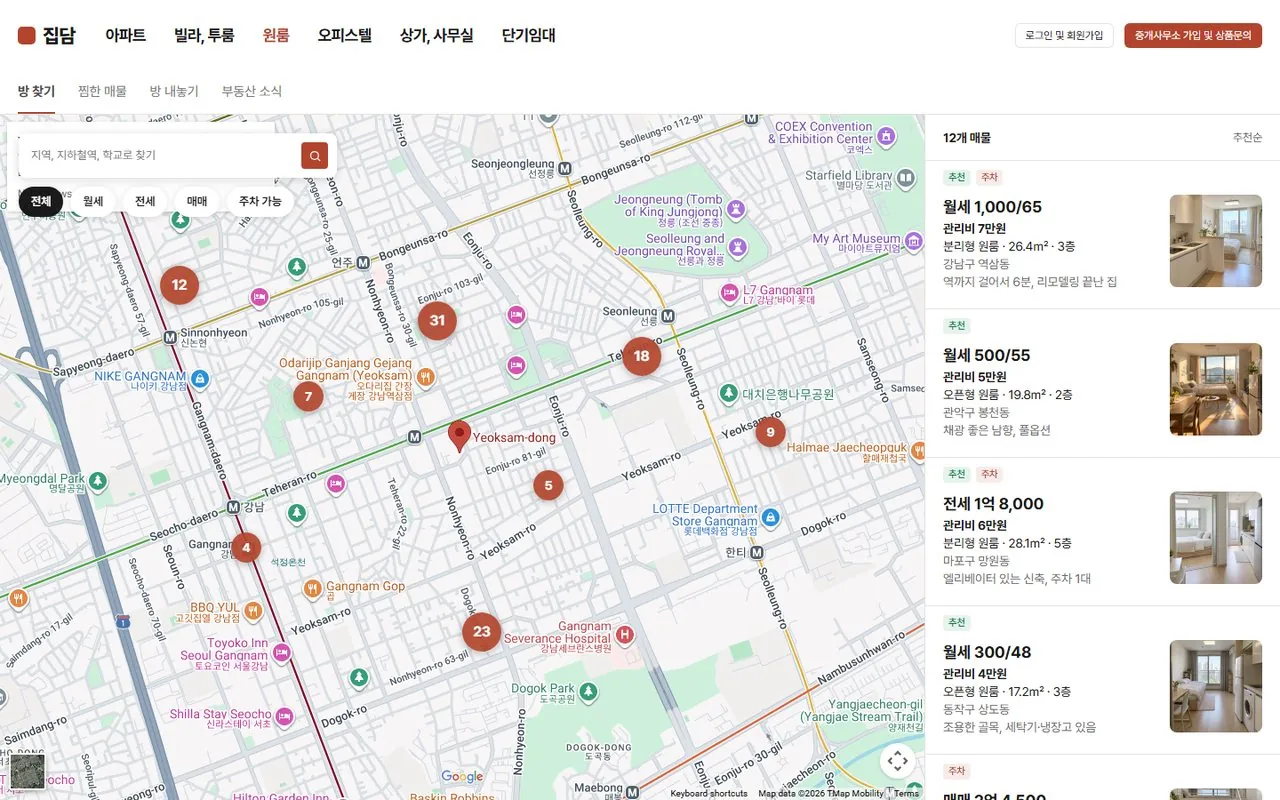This screenshot has width=1280, height=800.
Task: Open the 전세 1억 8,000 listing photo
Action: [1216, 538]
